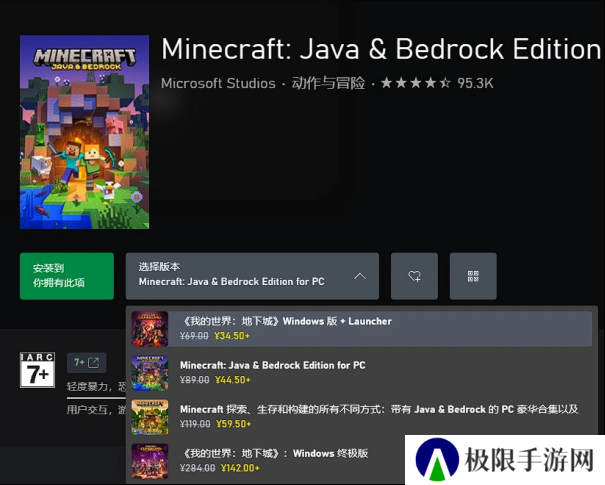Viewport: 605px width, 485px height.
Task: Add game to wishlist with heart icon
Action: [x=414, y=276]
